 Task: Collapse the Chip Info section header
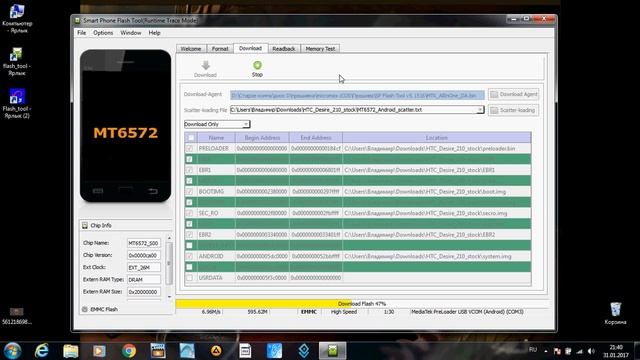(x=127, y=225)
